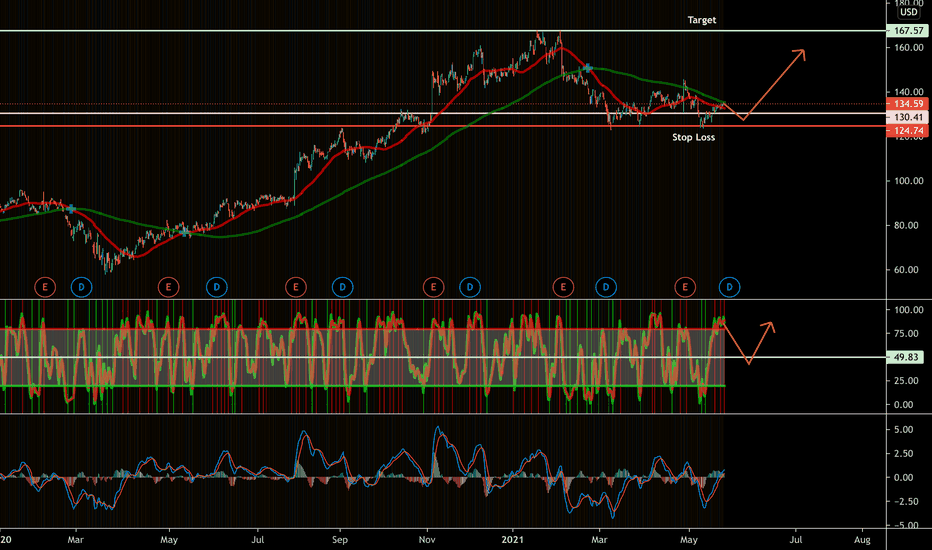Select the 130.41 price level label
Viewport: 932px width, 550px height.
click(x=907, y=117)
